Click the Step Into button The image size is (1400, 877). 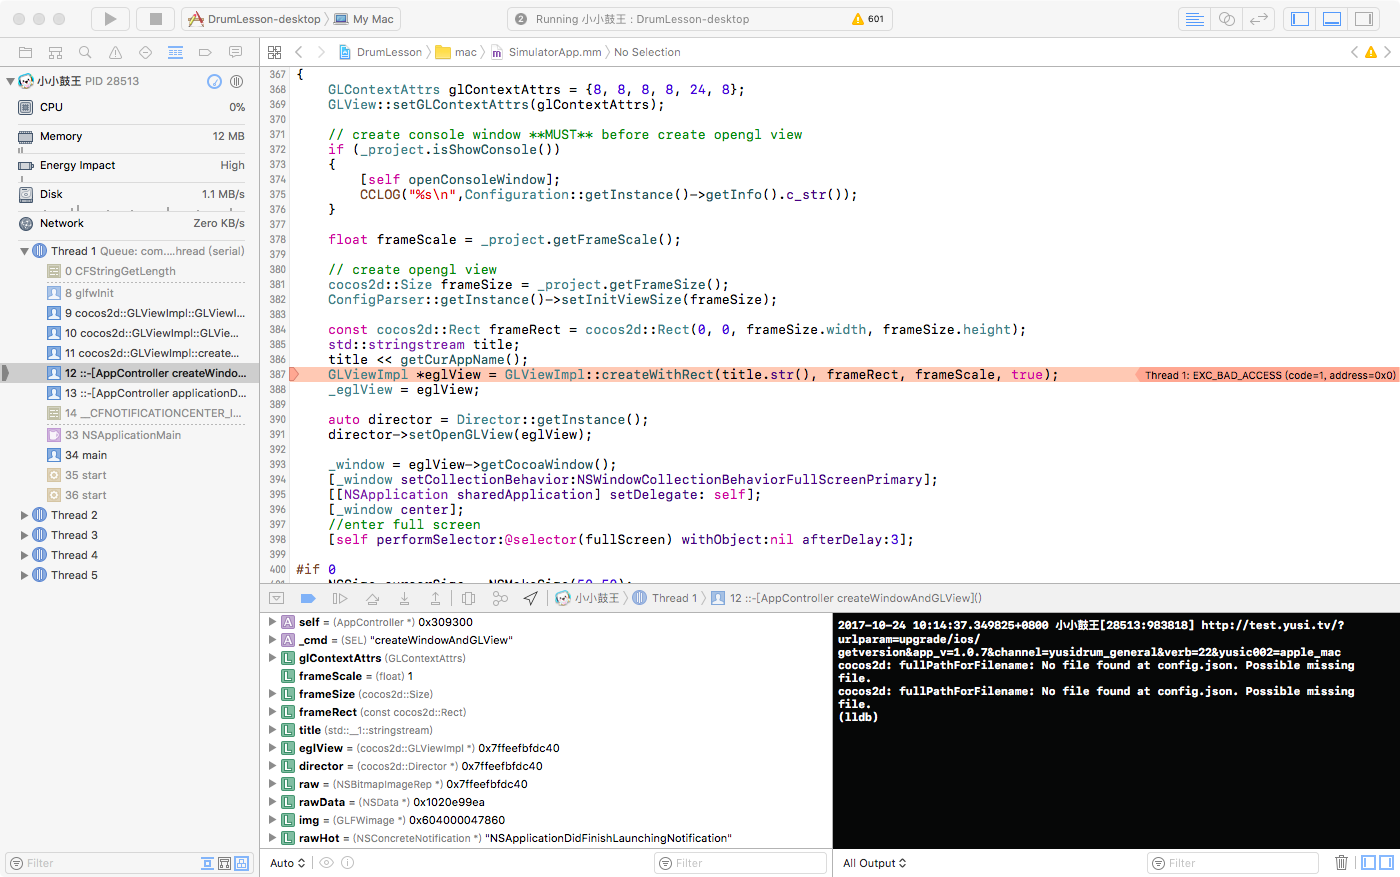pos(404,598)
